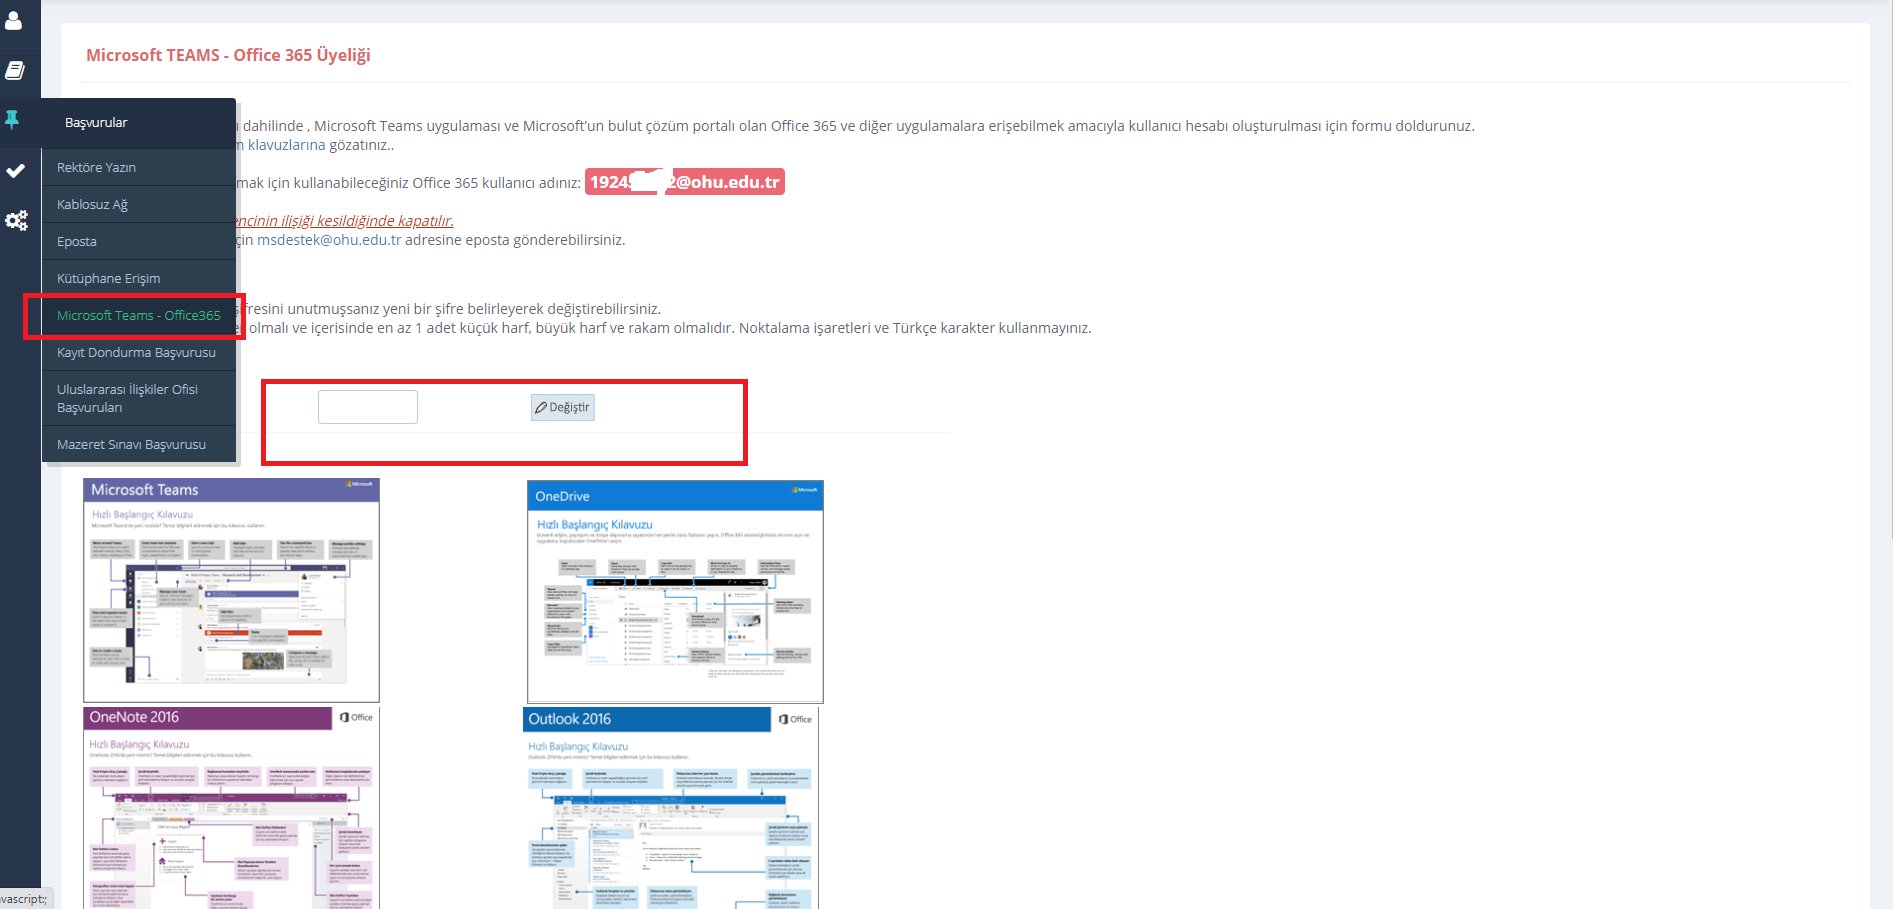
Task: Click the Değiştir button
Action: [563, 407]
